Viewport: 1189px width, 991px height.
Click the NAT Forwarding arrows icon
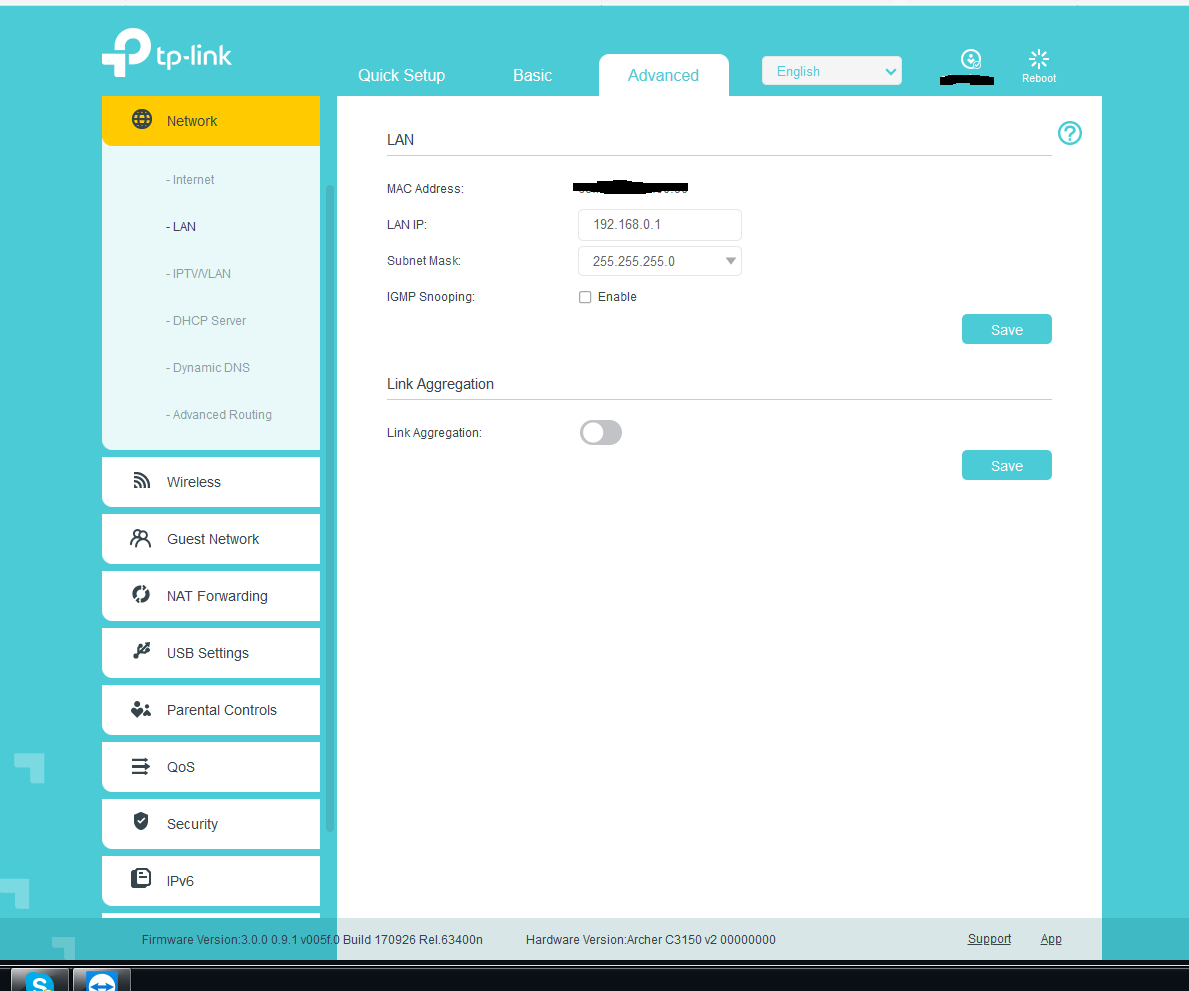pos(141,595)
